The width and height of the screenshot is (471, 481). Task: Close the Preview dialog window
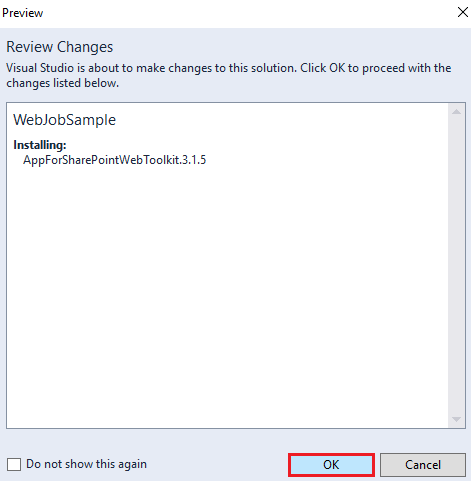tap(463, 12)
